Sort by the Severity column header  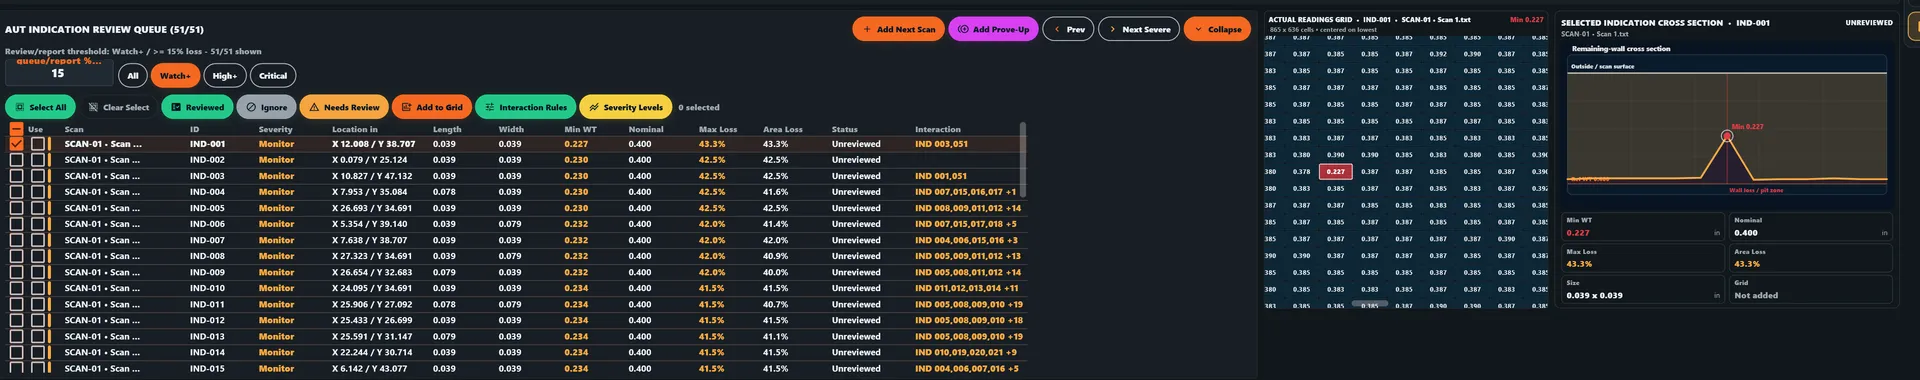276,129
